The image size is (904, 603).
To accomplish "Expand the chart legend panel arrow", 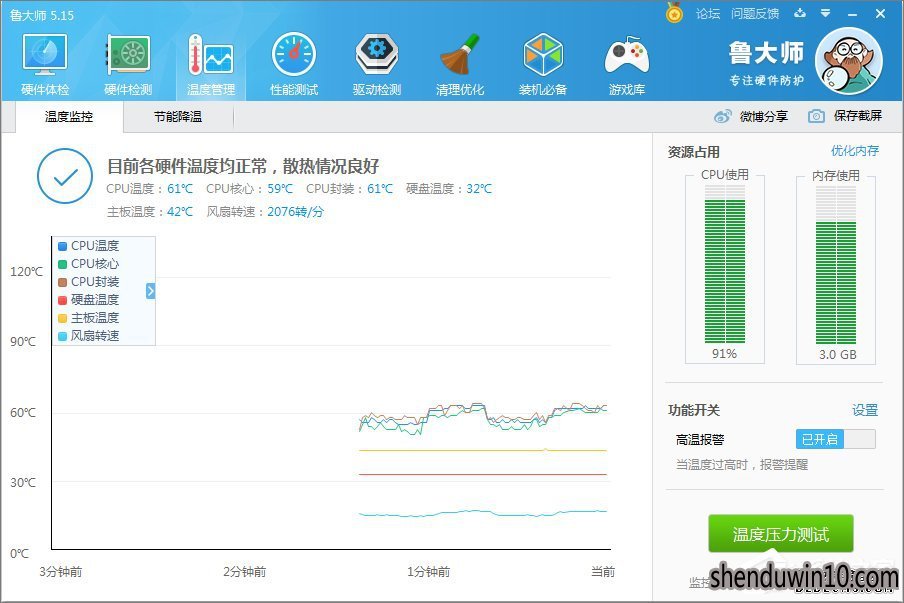I will coord(150,291).
